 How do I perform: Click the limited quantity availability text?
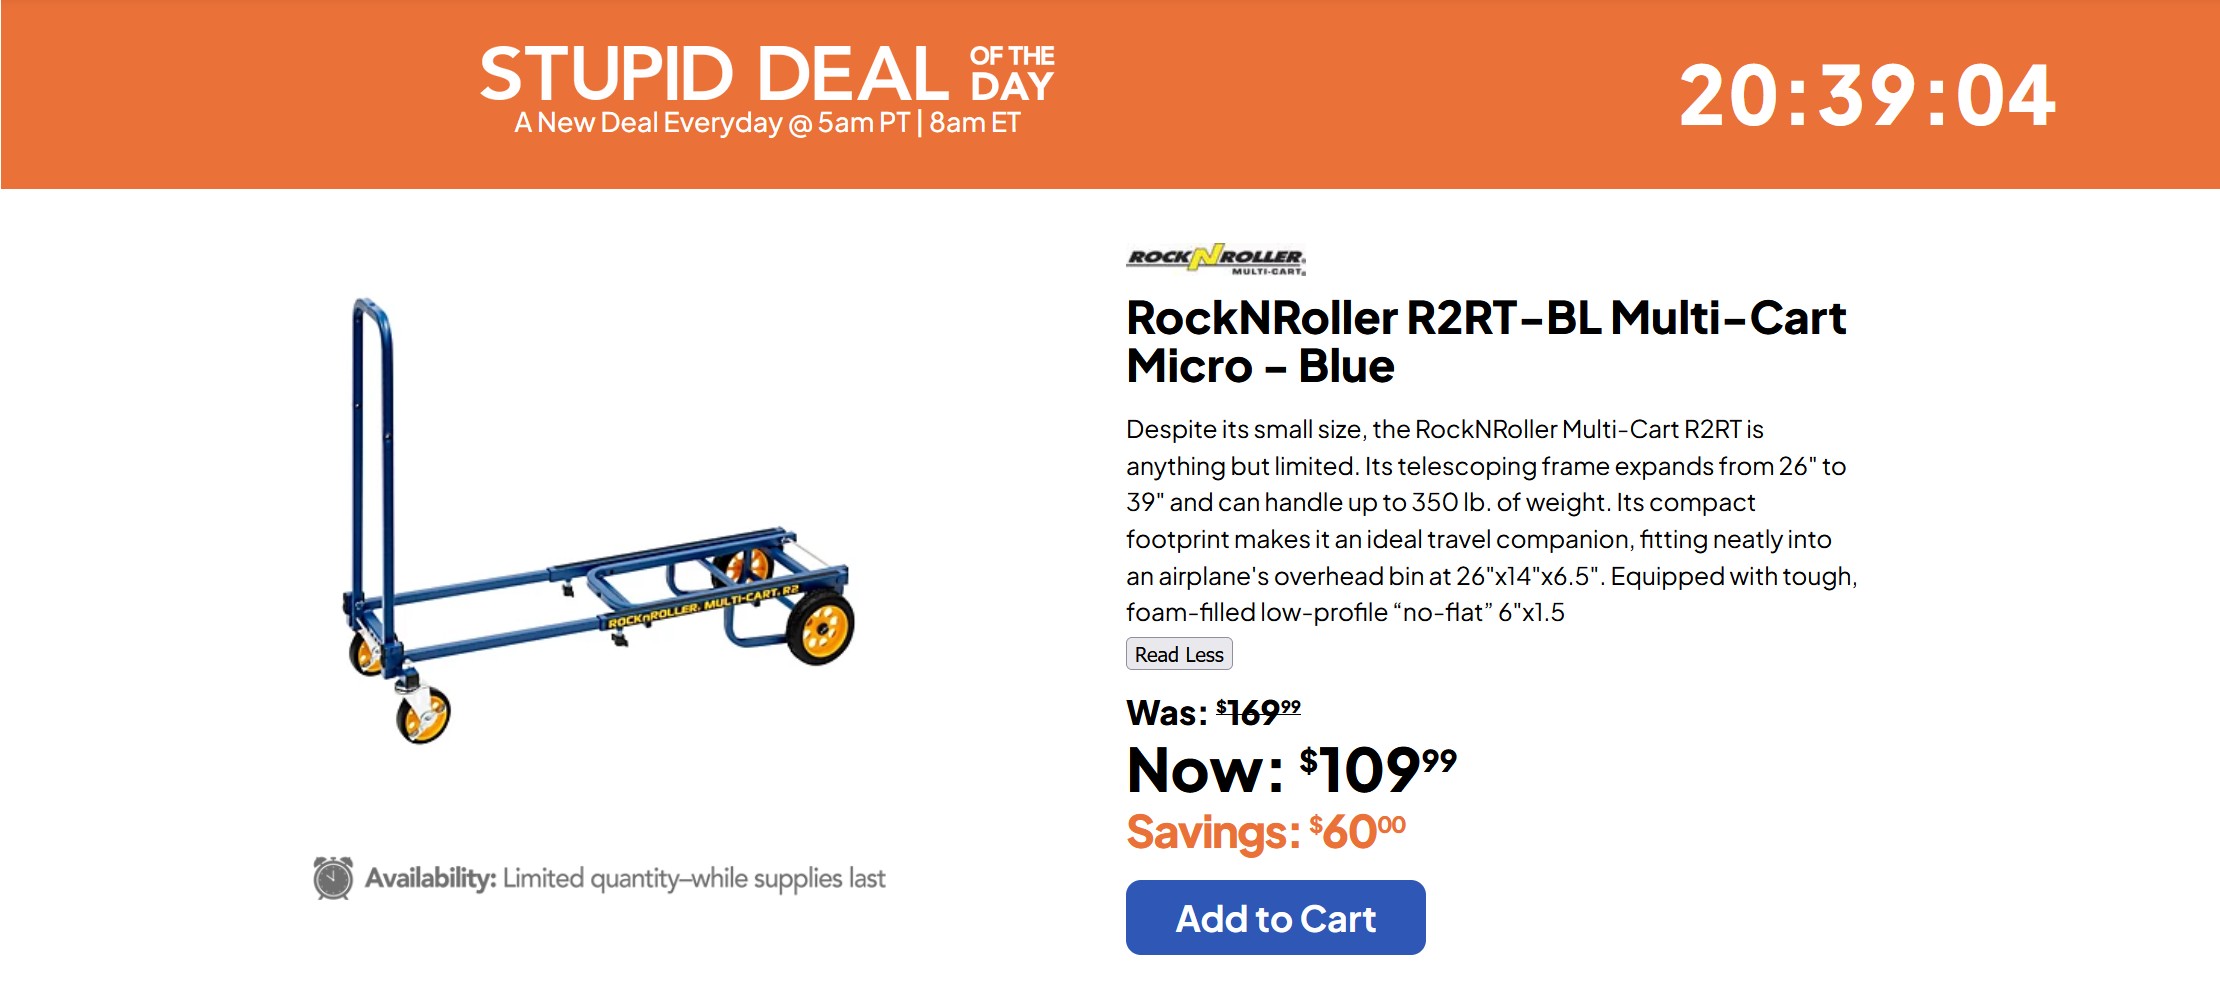(693, 878)
